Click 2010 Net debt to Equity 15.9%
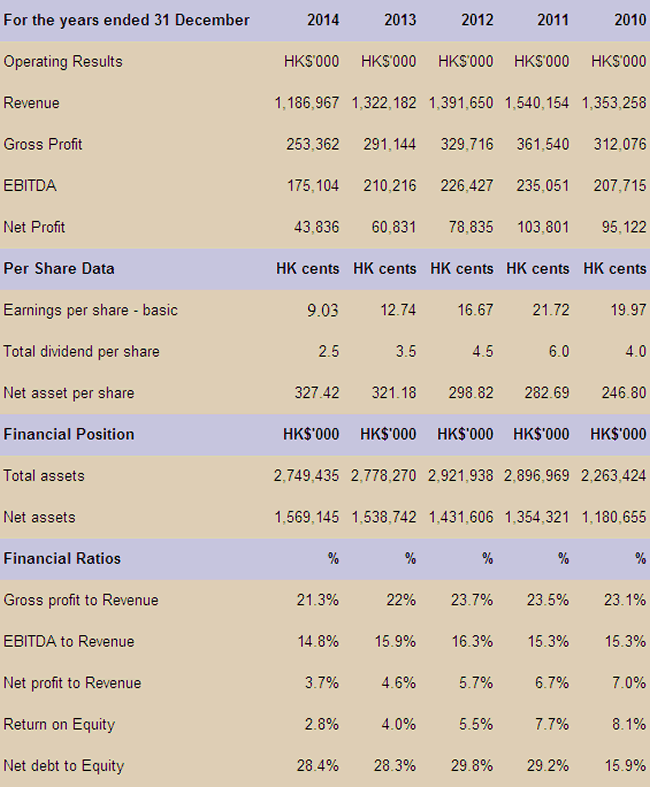The height and width of the screenshot is (787, 650). point(625,766)
